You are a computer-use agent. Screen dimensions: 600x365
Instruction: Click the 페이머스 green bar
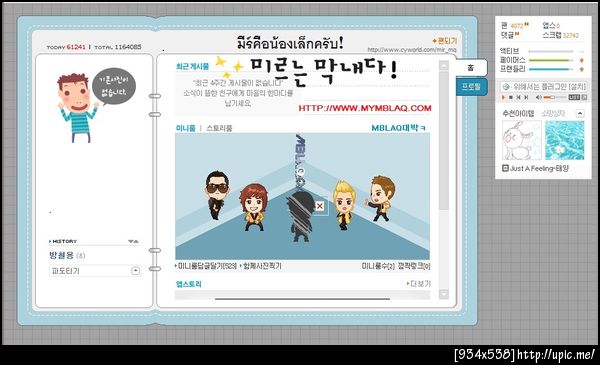[x=551, y=60]
